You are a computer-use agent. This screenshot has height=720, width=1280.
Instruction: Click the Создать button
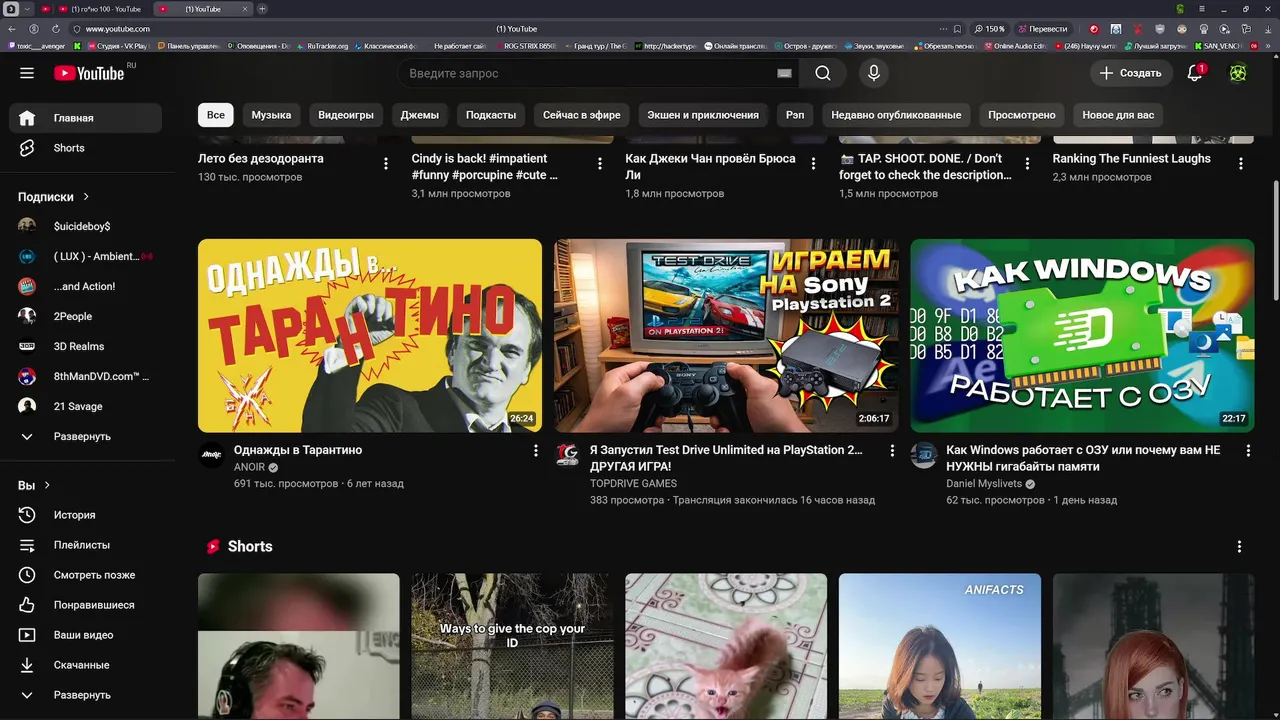(x=1131, y=73)
